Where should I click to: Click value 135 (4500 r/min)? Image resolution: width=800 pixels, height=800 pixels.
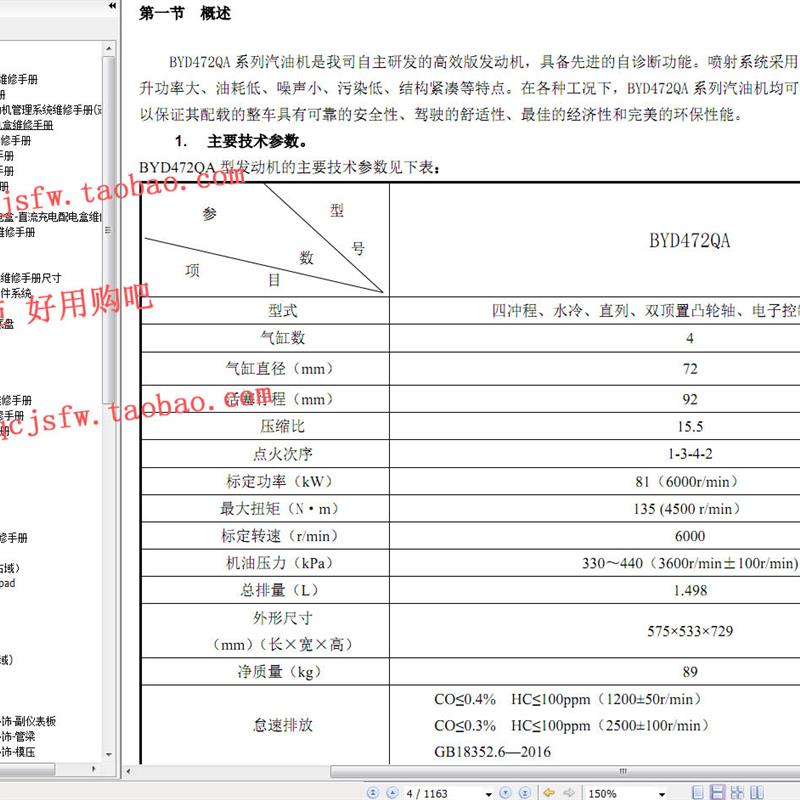tap(687, 509)
